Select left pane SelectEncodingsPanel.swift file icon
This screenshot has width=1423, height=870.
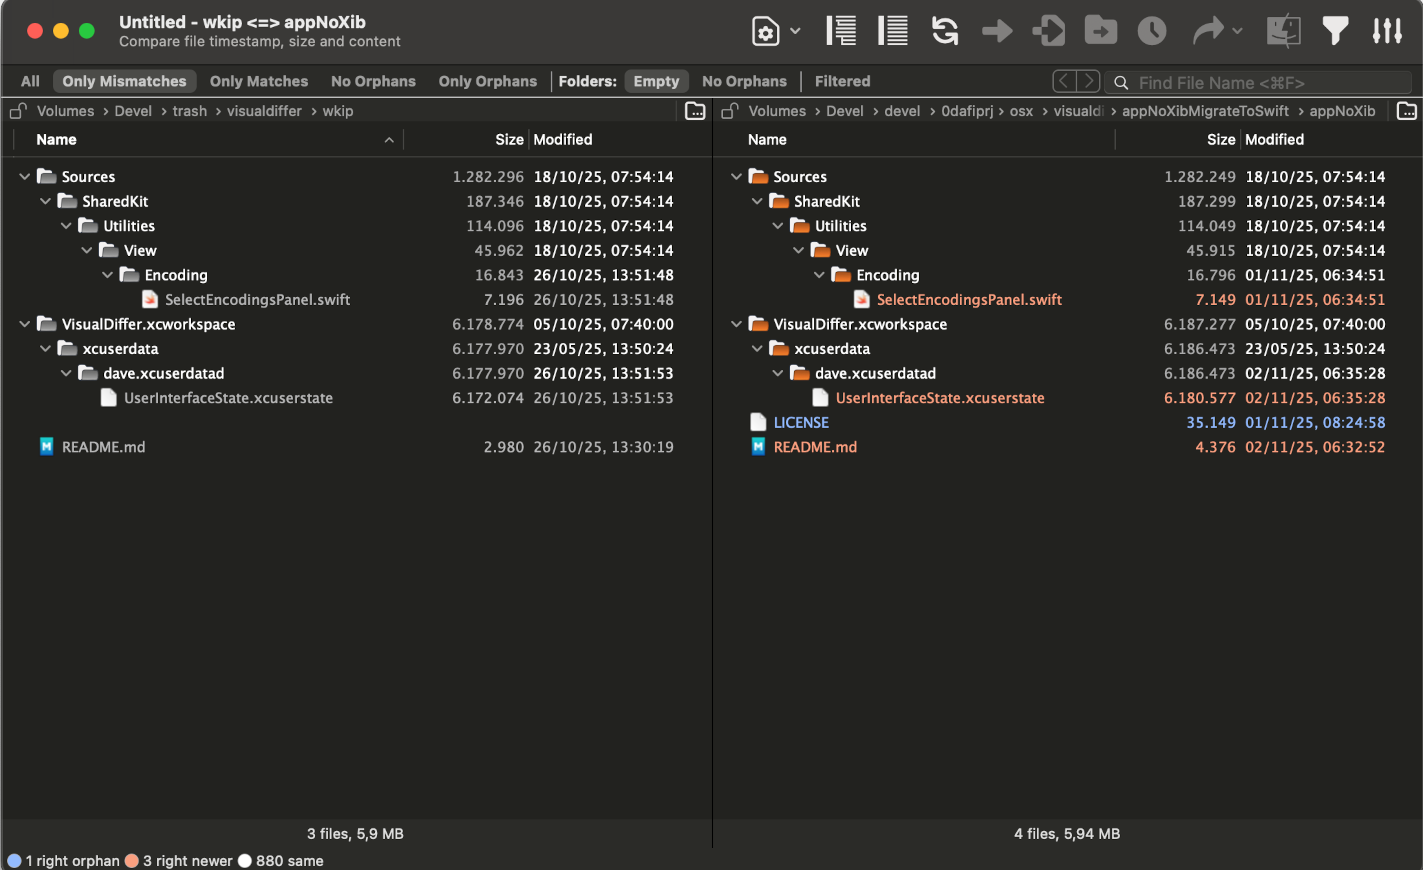pyautogui.click(x=150, y=299)
